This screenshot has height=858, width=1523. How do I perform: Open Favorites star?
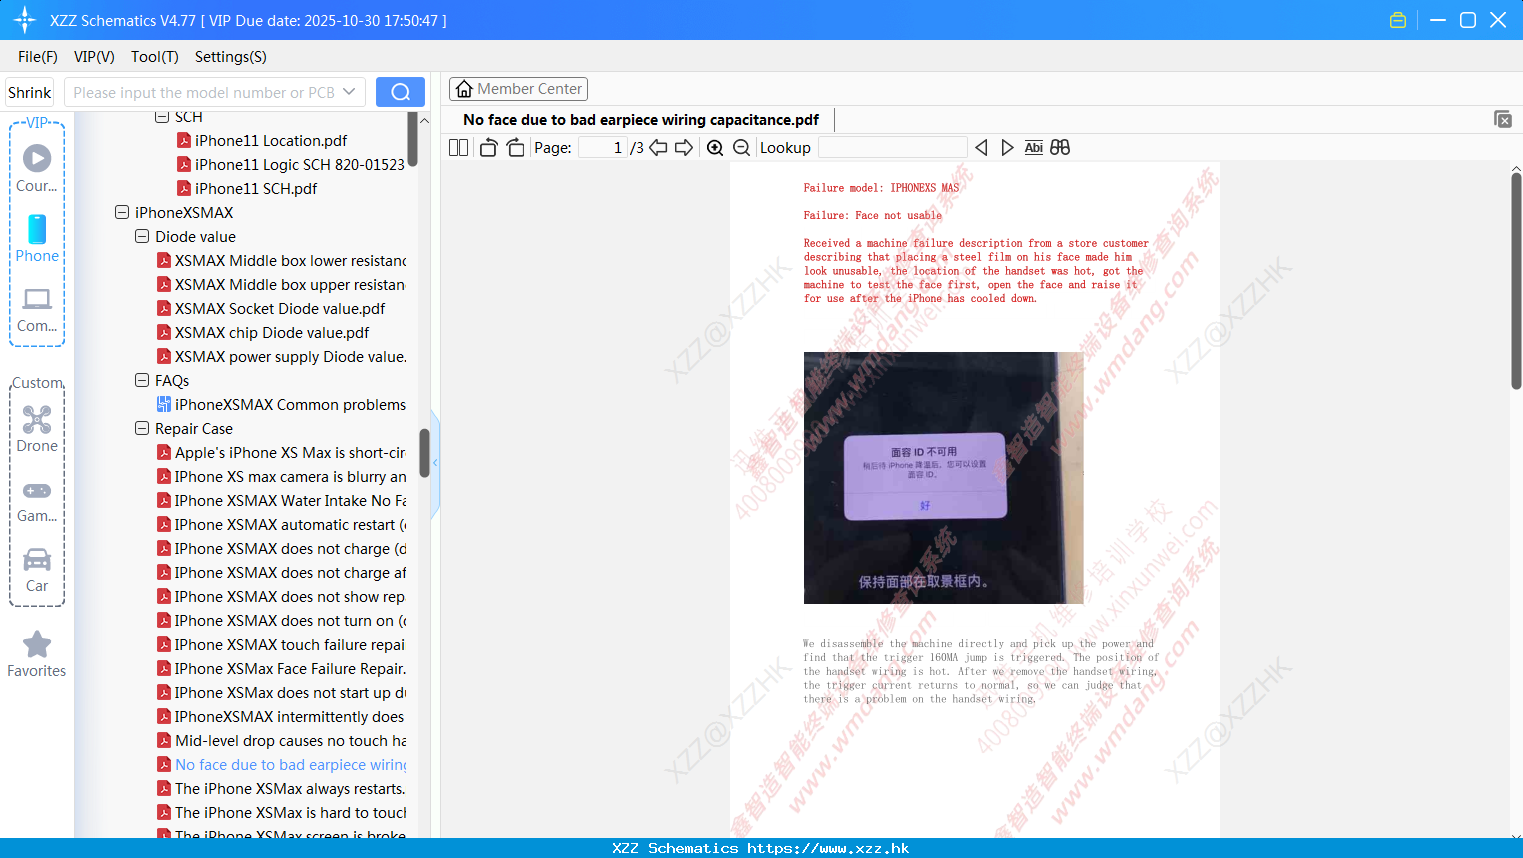[x=37, y=654]
